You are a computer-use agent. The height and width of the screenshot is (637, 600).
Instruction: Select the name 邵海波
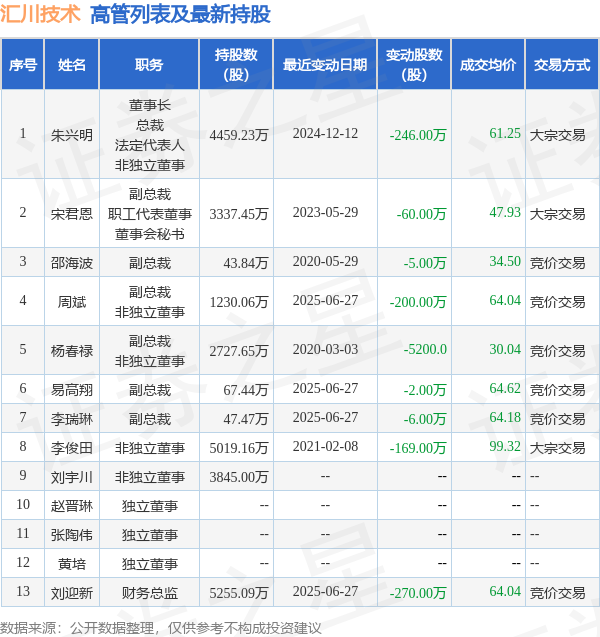click(x=71, y=263)
